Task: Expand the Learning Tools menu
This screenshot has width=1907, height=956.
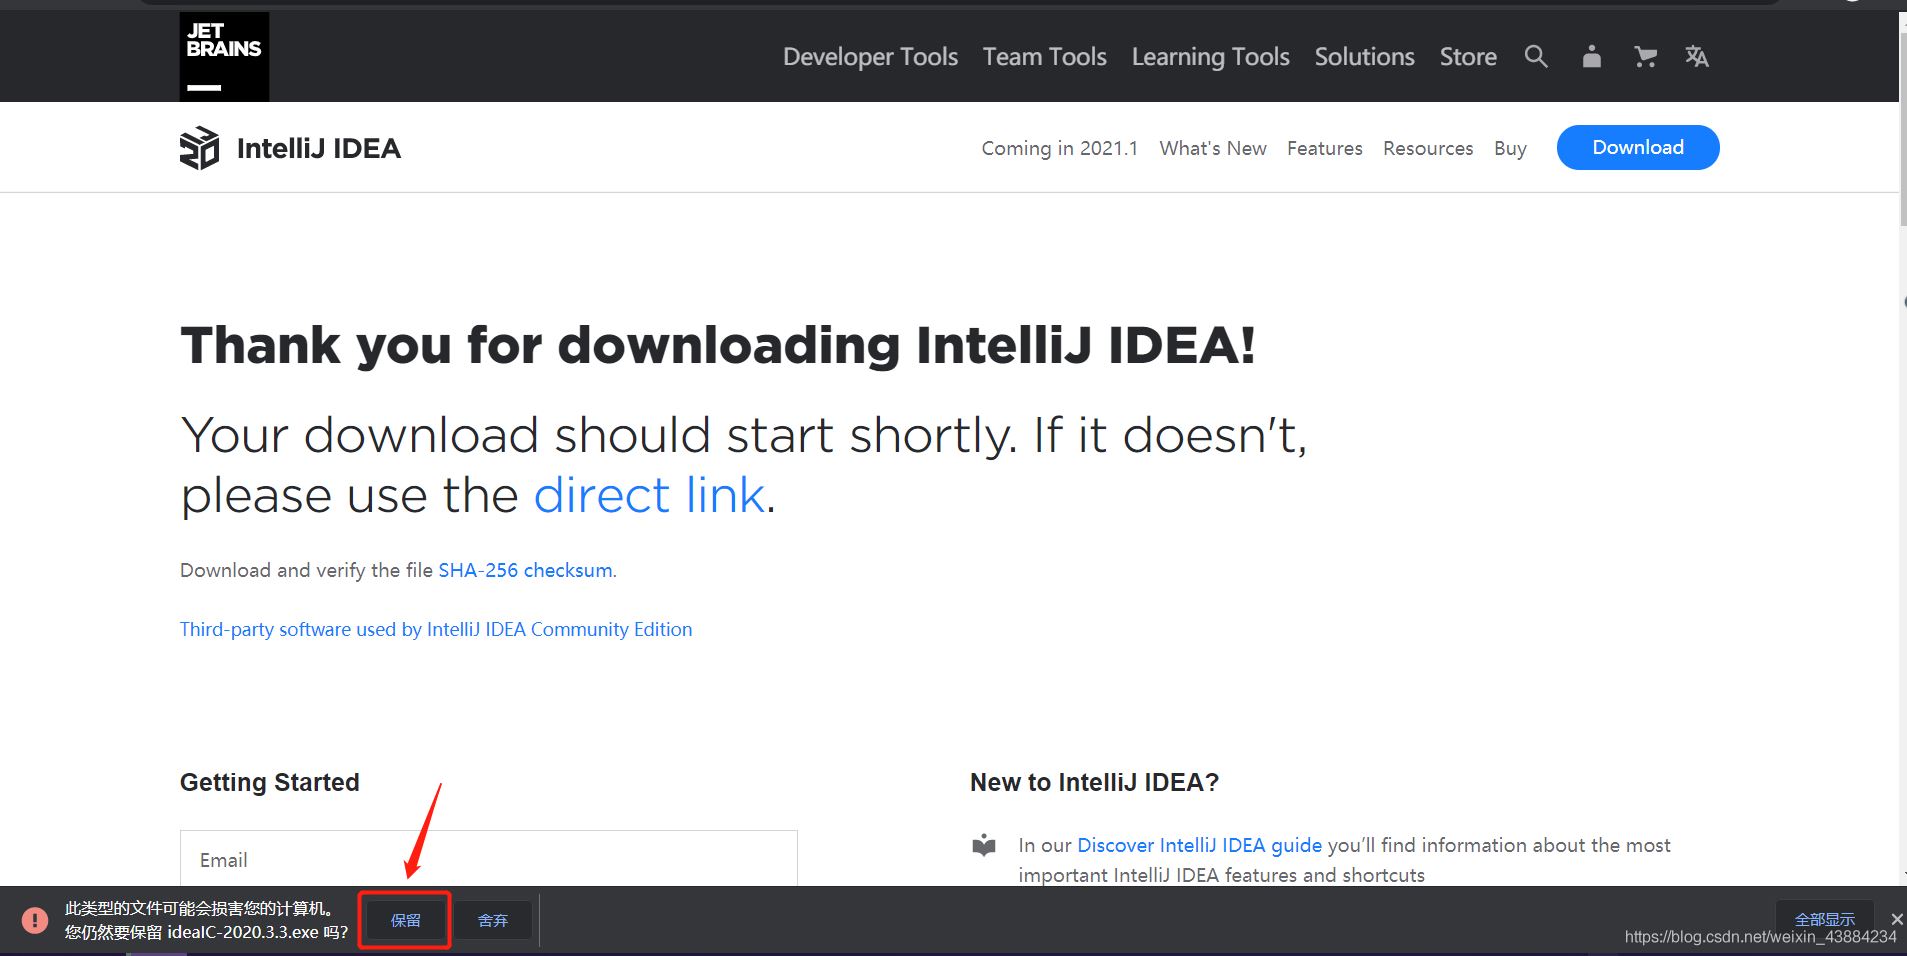Action: (1210, 57)
